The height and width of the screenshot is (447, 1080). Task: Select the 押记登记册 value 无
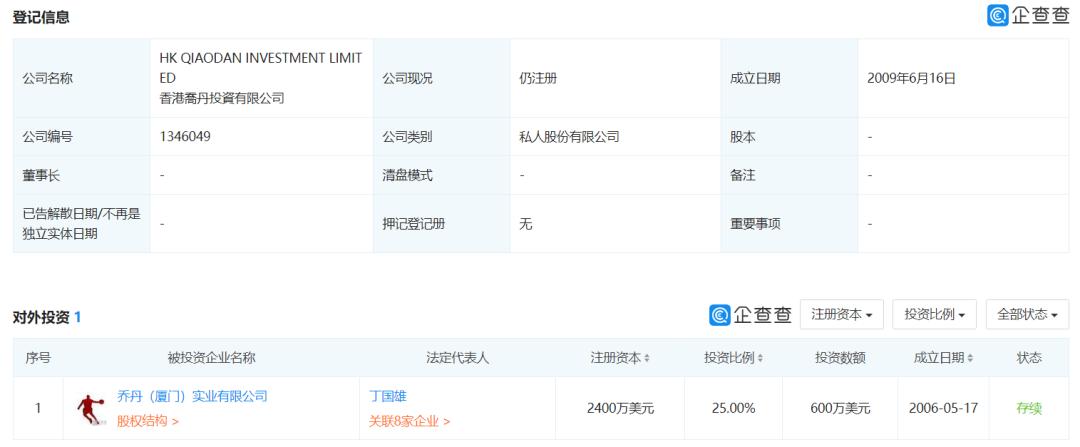526,225
